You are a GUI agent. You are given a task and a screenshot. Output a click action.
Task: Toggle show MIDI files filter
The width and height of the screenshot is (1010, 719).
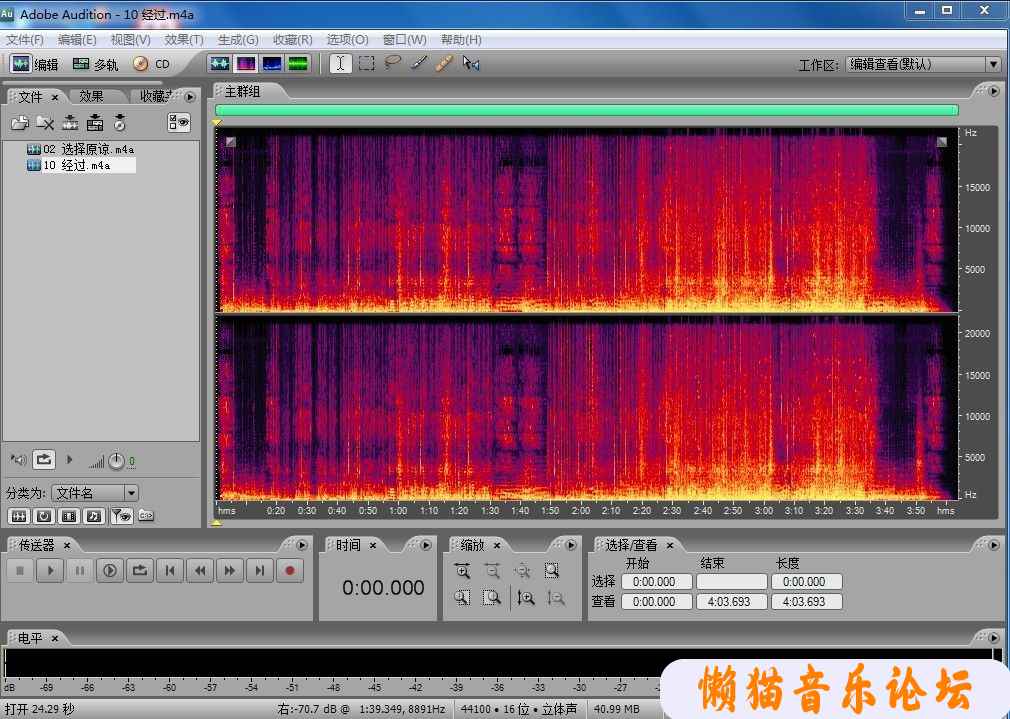point(94,516)
